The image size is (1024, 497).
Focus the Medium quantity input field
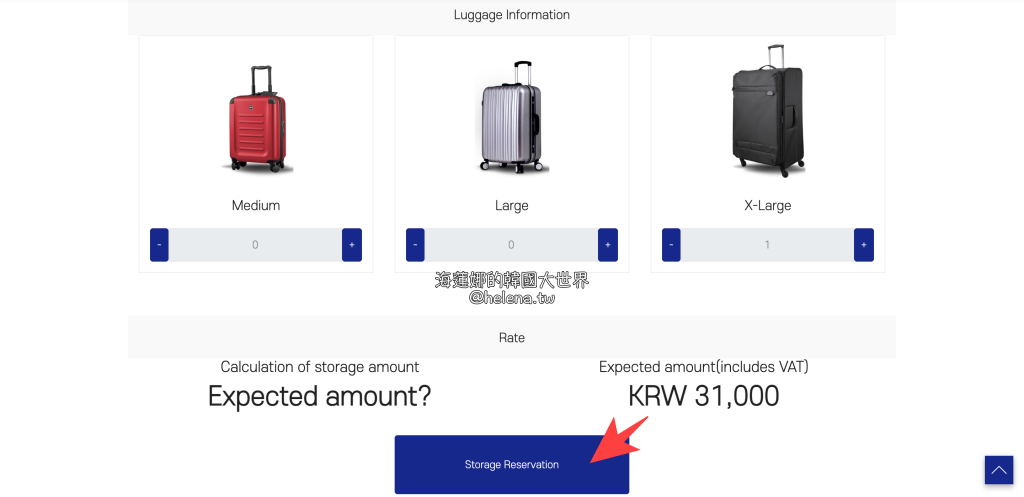click(x=255, y=245)
